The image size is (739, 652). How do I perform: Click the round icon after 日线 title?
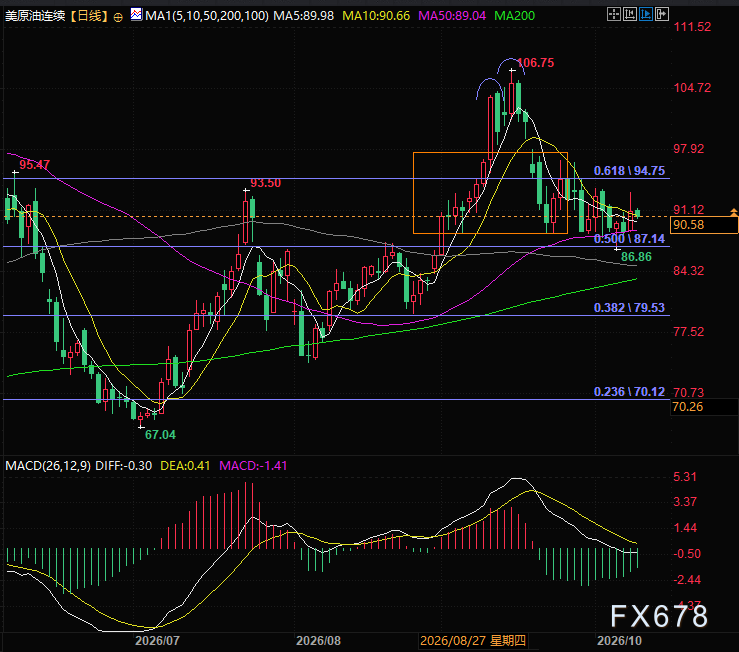tap(118, 17)
